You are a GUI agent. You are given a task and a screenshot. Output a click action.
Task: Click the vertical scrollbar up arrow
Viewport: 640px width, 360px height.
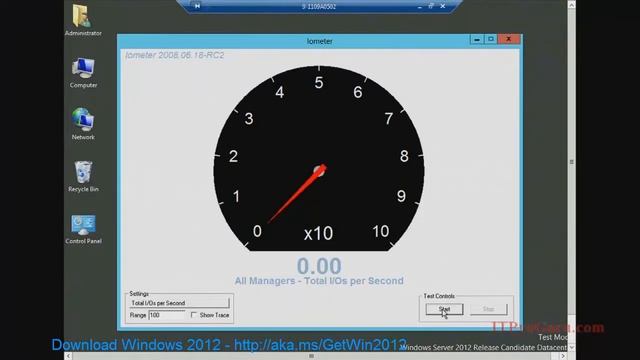click(571, 5)
